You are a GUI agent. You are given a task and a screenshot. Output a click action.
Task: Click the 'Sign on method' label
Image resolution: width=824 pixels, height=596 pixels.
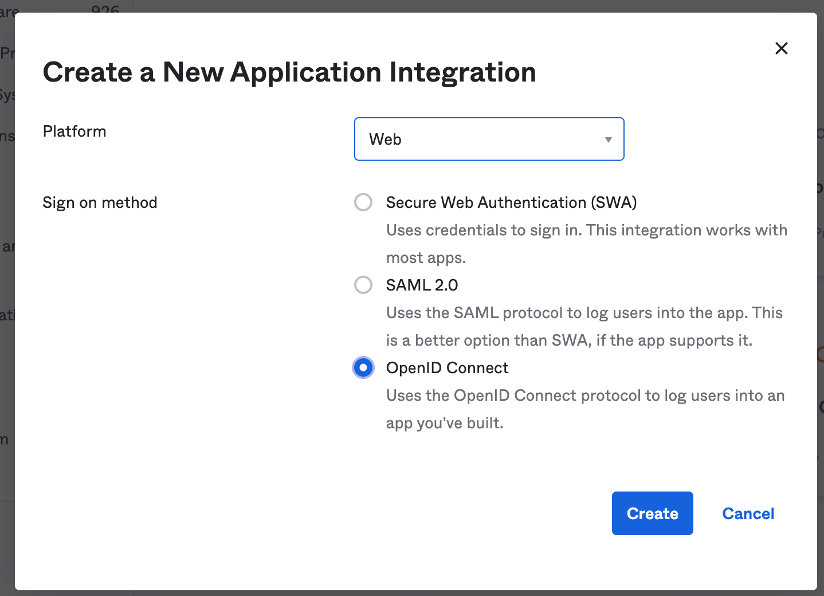tap(100, 202)
